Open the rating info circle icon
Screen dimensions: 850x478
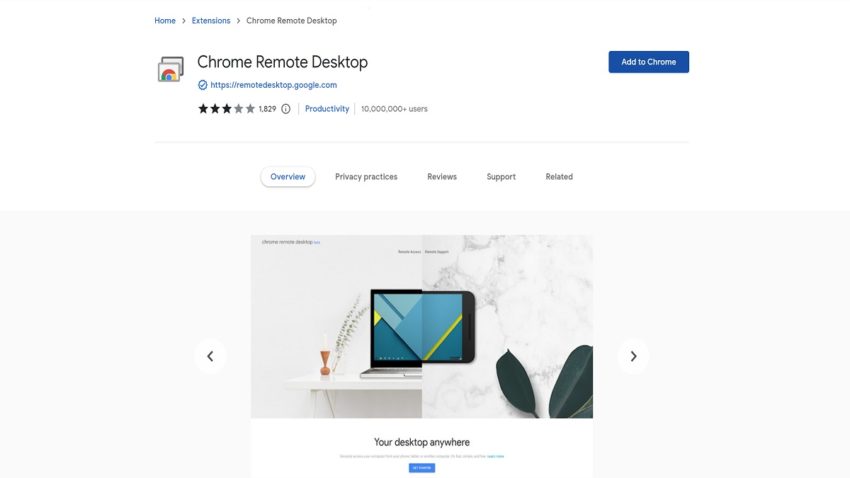286,109
